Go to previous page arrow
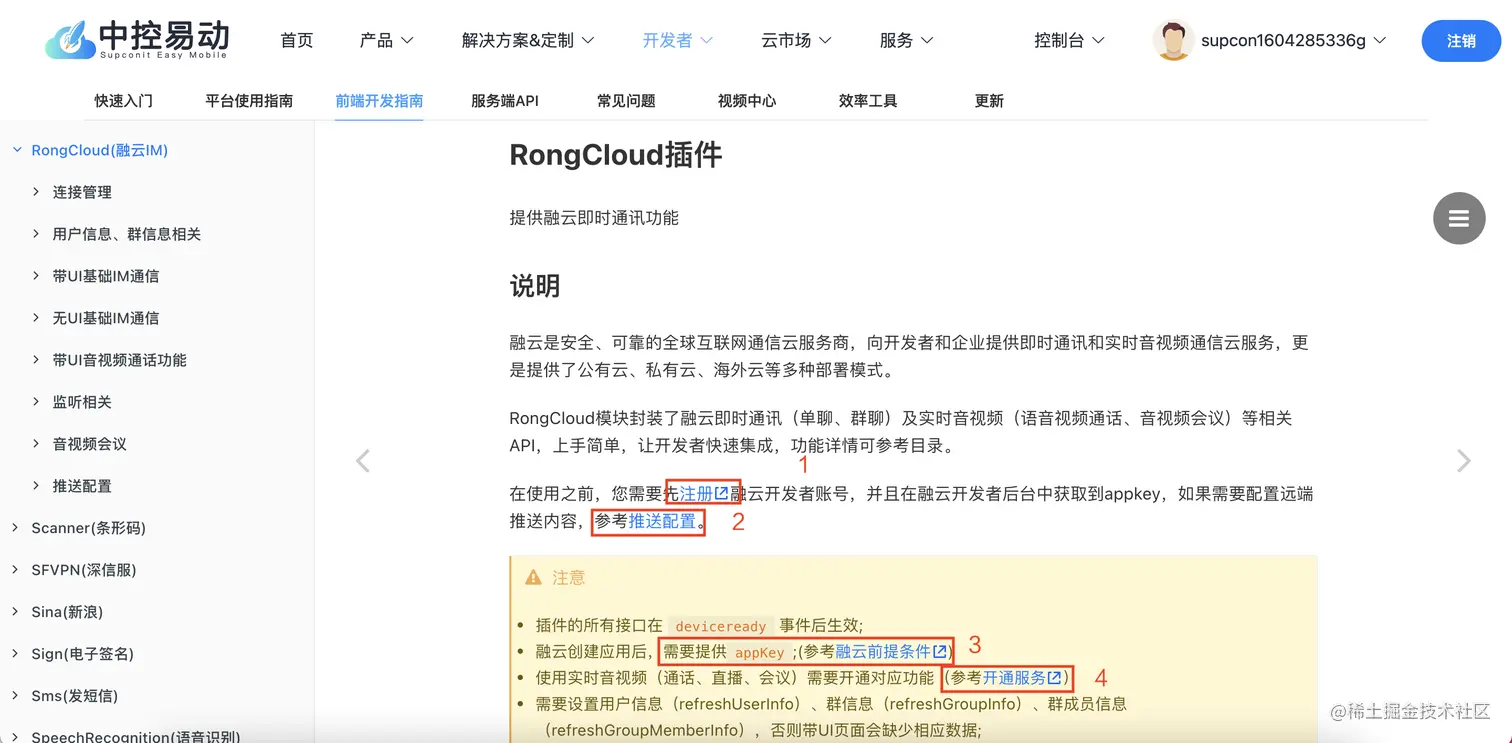The image size is (1512, 743). click(x=363, y=460)
